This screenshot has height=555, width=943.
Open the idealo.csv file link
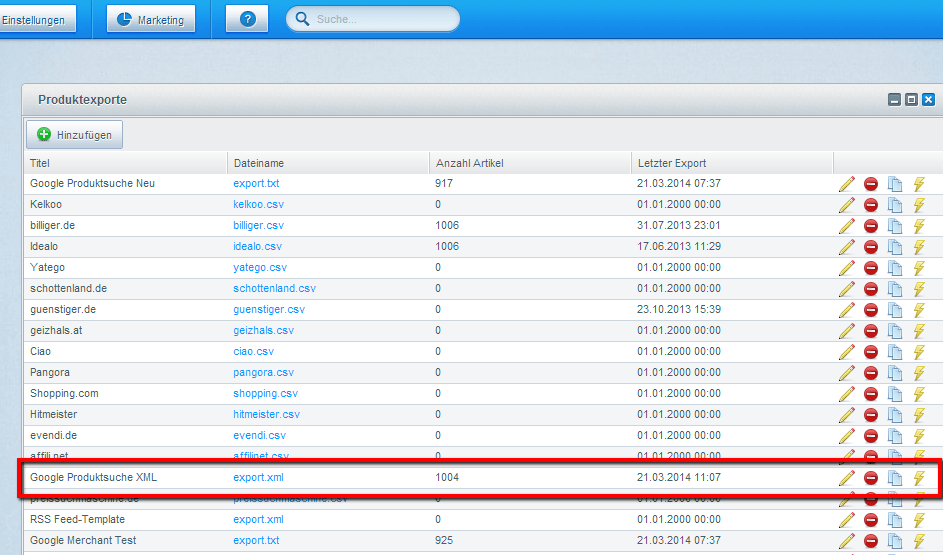tap(257, 247)
